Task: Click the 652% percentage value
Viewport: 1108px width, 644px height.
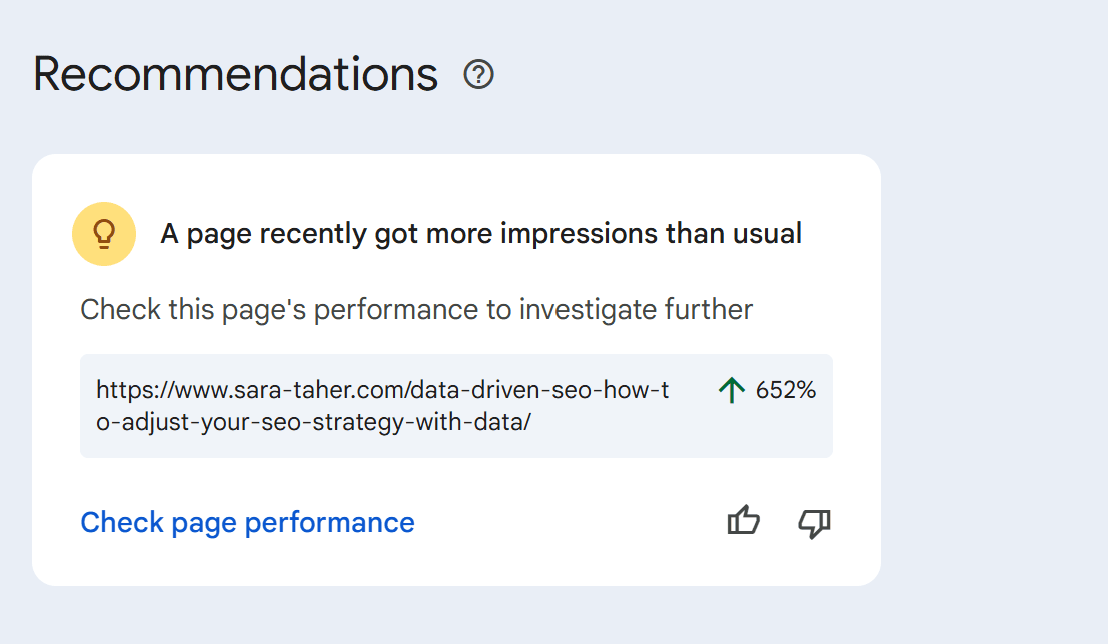Action: pyautogui.click(x=787, y=393)
